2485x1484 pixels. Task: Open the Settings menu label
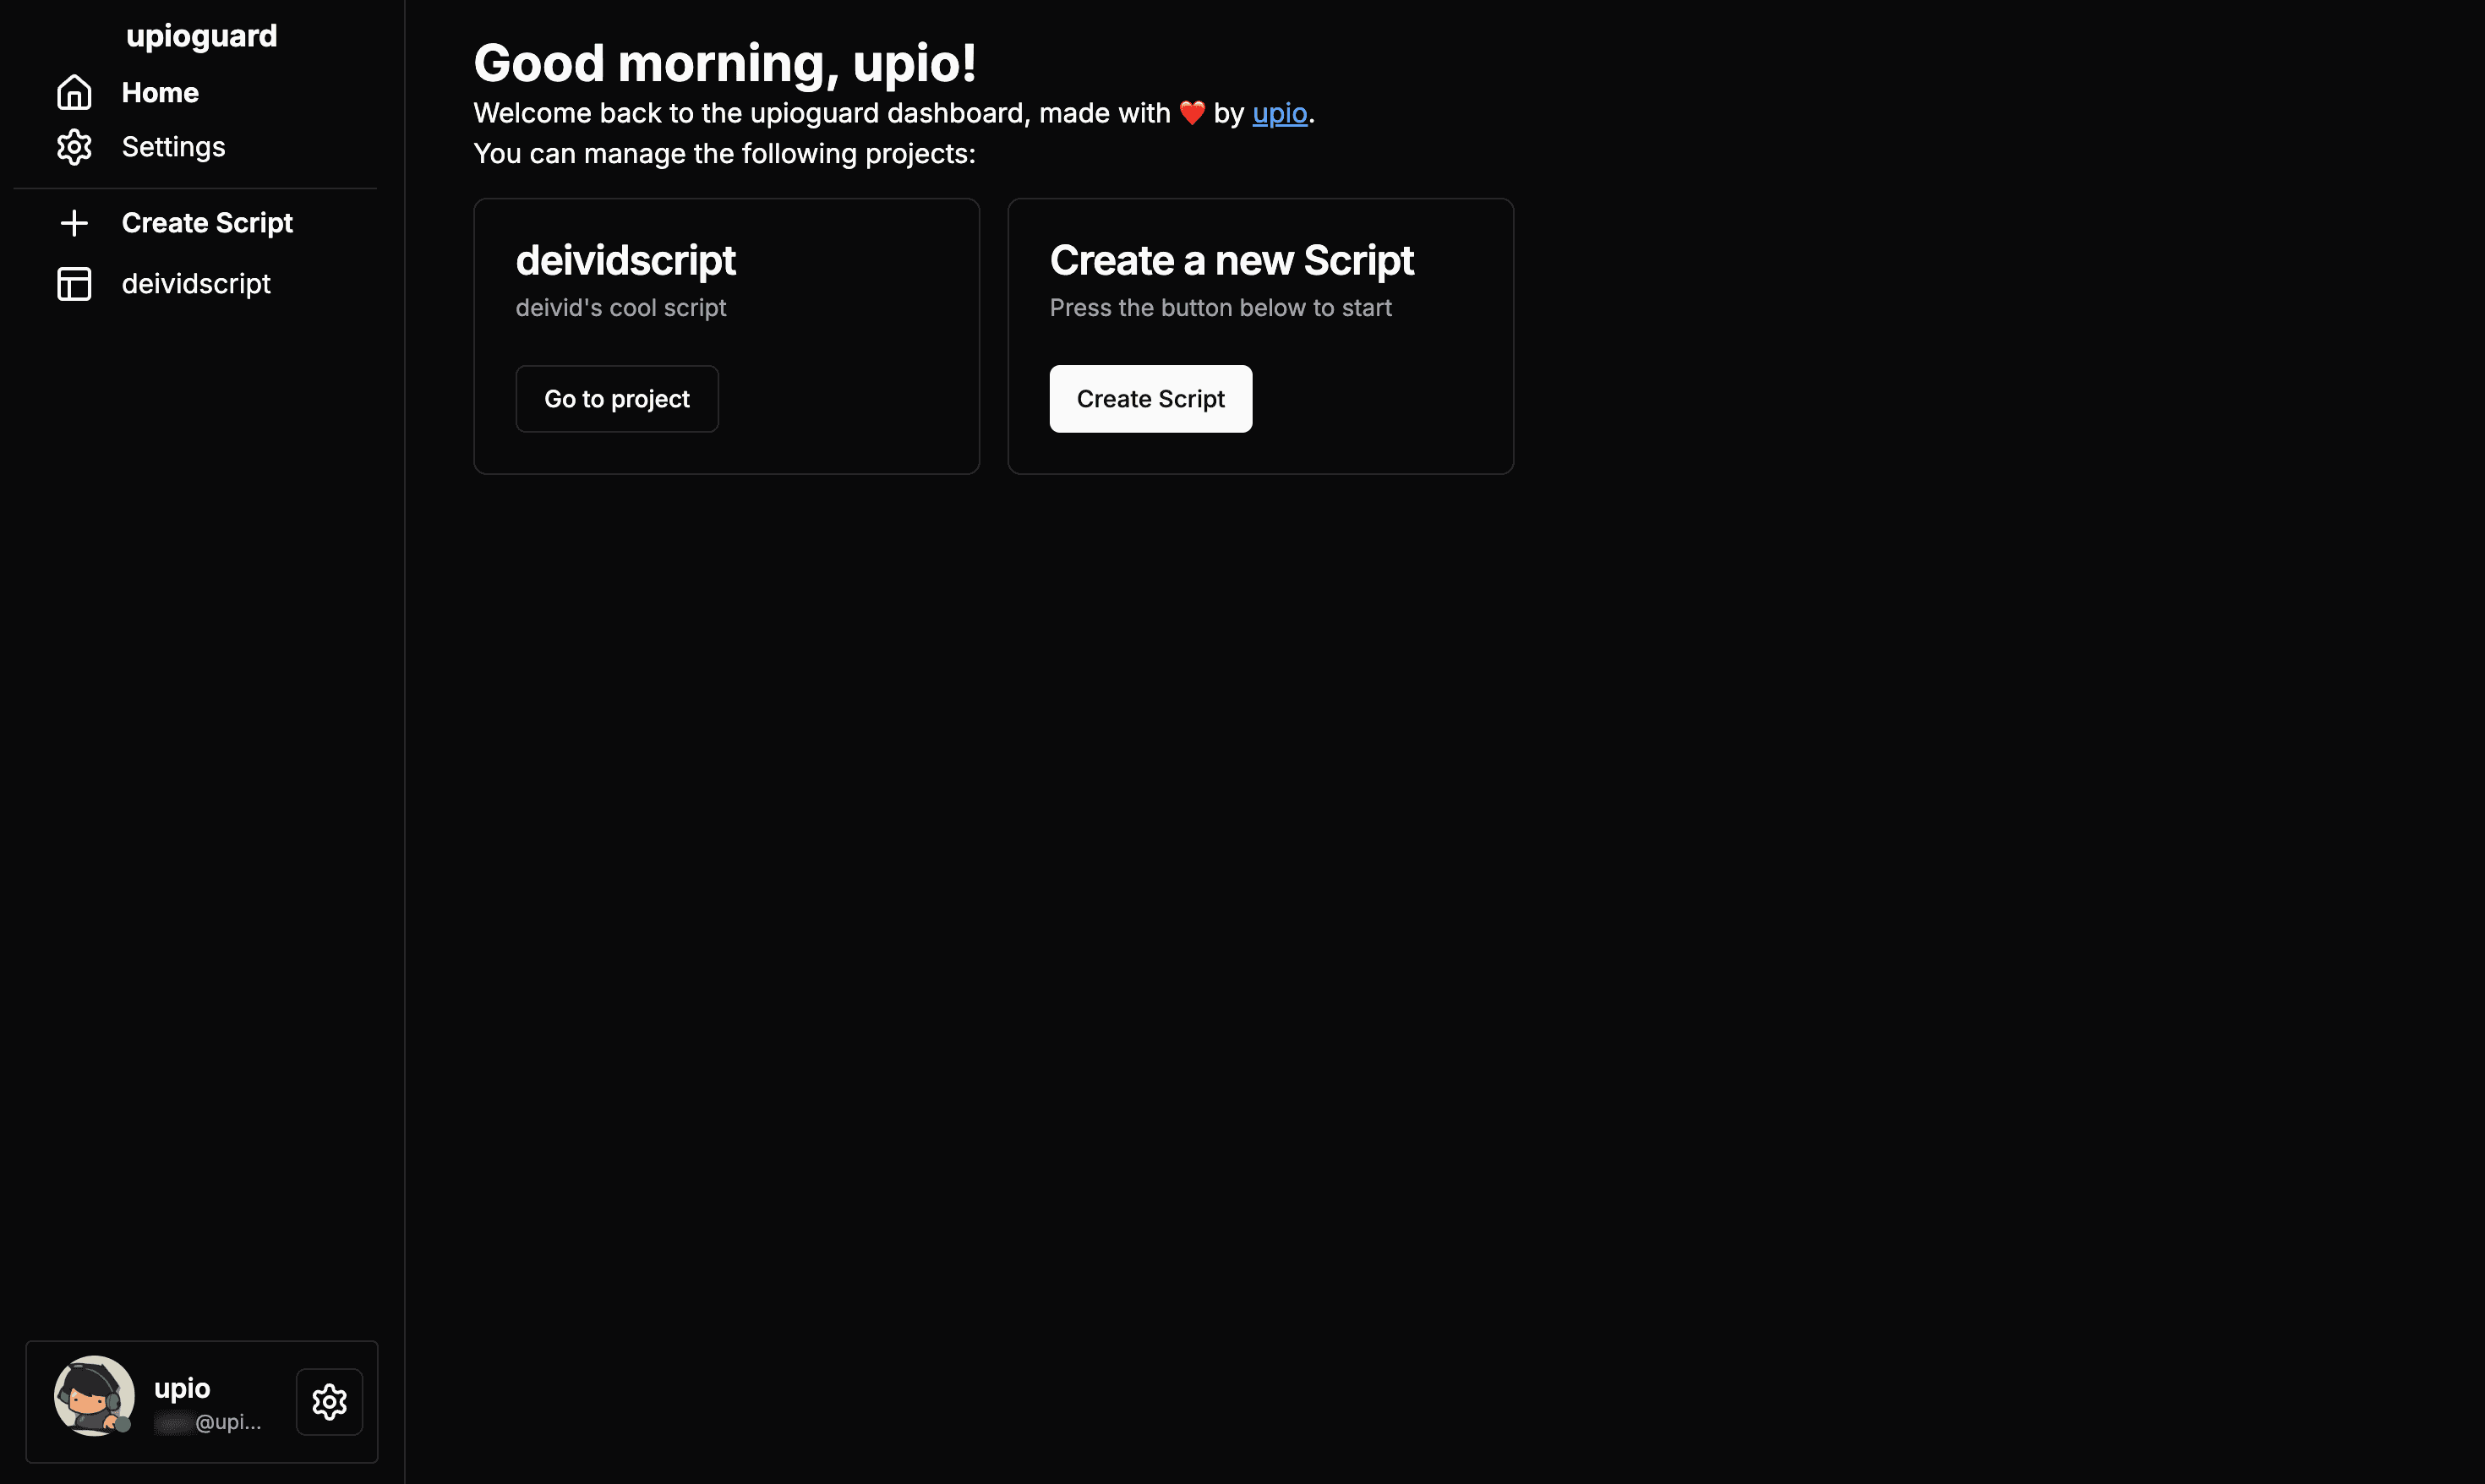173,147
